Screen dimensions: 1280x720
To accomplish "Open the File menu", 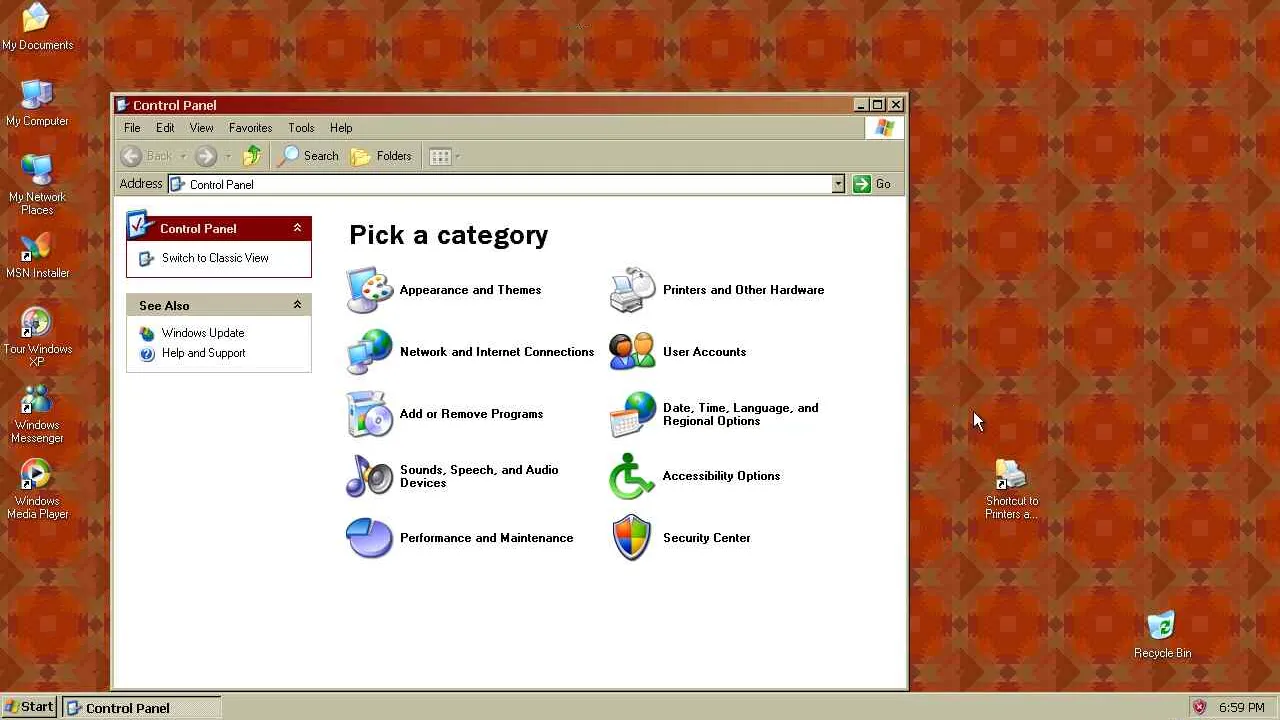I will (x=132, y=128).
